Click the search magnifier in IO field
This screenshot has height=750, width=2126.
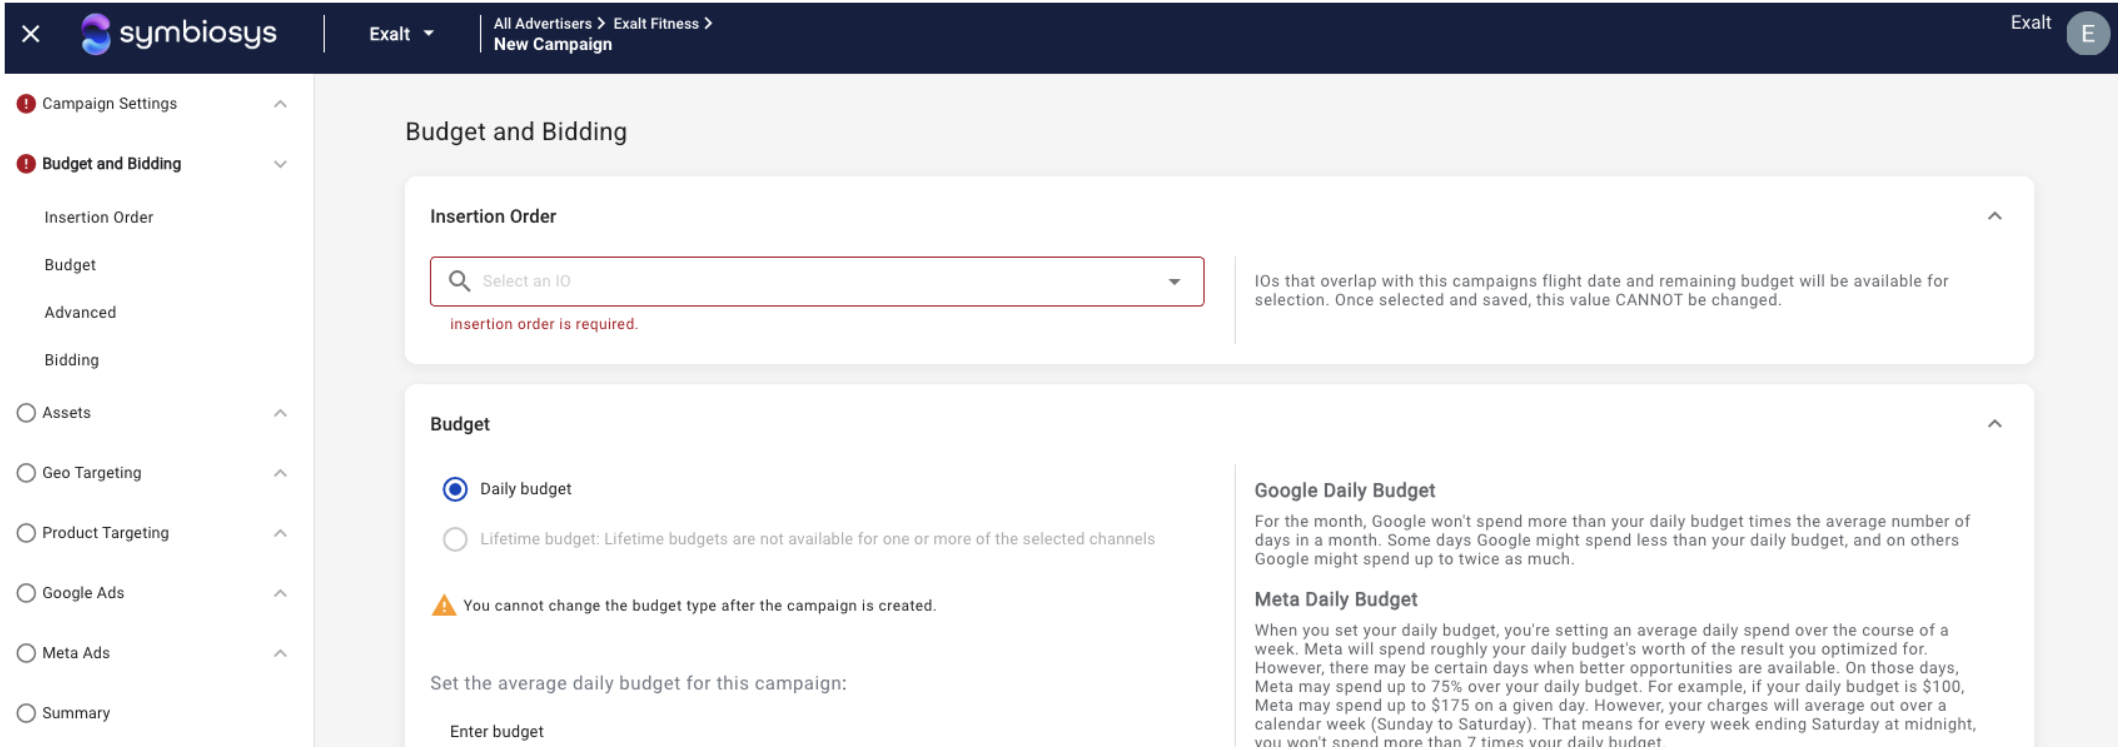pos(459,281)
